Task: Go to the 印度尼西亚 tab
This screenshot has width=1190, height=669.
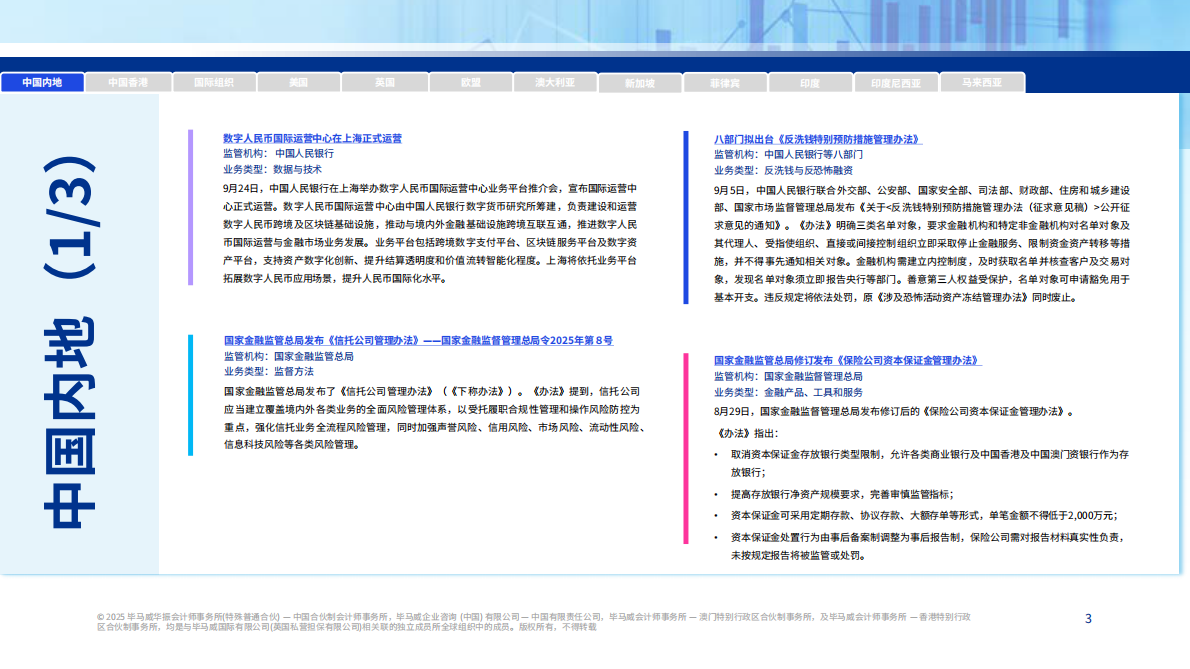Action: [x=896, y=83]
